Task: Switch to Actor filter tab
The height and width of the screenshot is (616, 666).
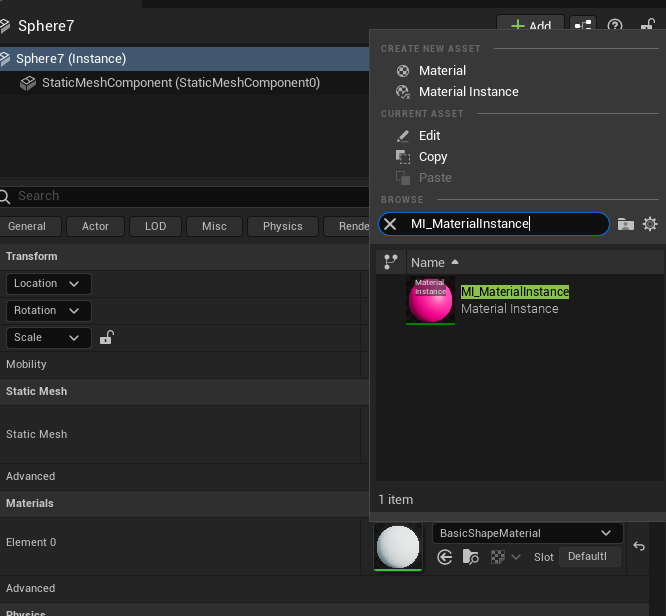Action: tap(96, 226)
